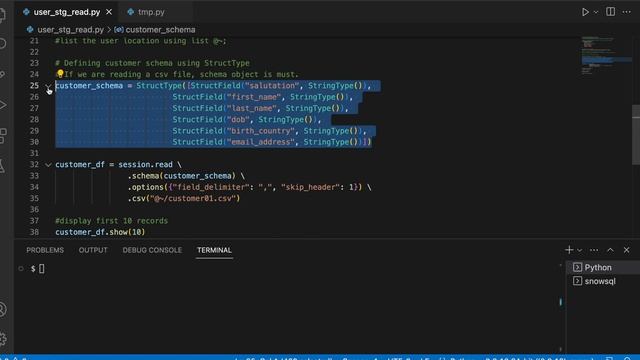Viewport: 640px width, 360px height.
Task: Click line number 32 in the gutter
Action: click(34, 164)
